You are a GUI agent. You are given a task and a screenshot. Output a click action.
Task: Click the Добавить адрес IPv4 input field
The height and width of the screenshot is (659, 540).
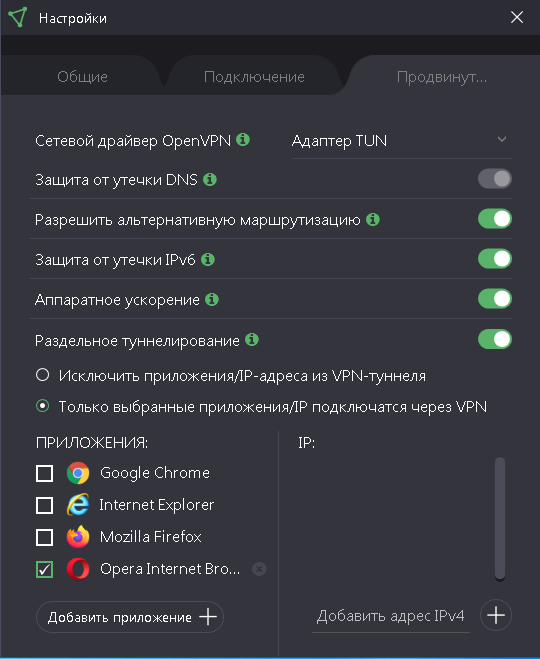pyautogui.click(x=390, y=616)
